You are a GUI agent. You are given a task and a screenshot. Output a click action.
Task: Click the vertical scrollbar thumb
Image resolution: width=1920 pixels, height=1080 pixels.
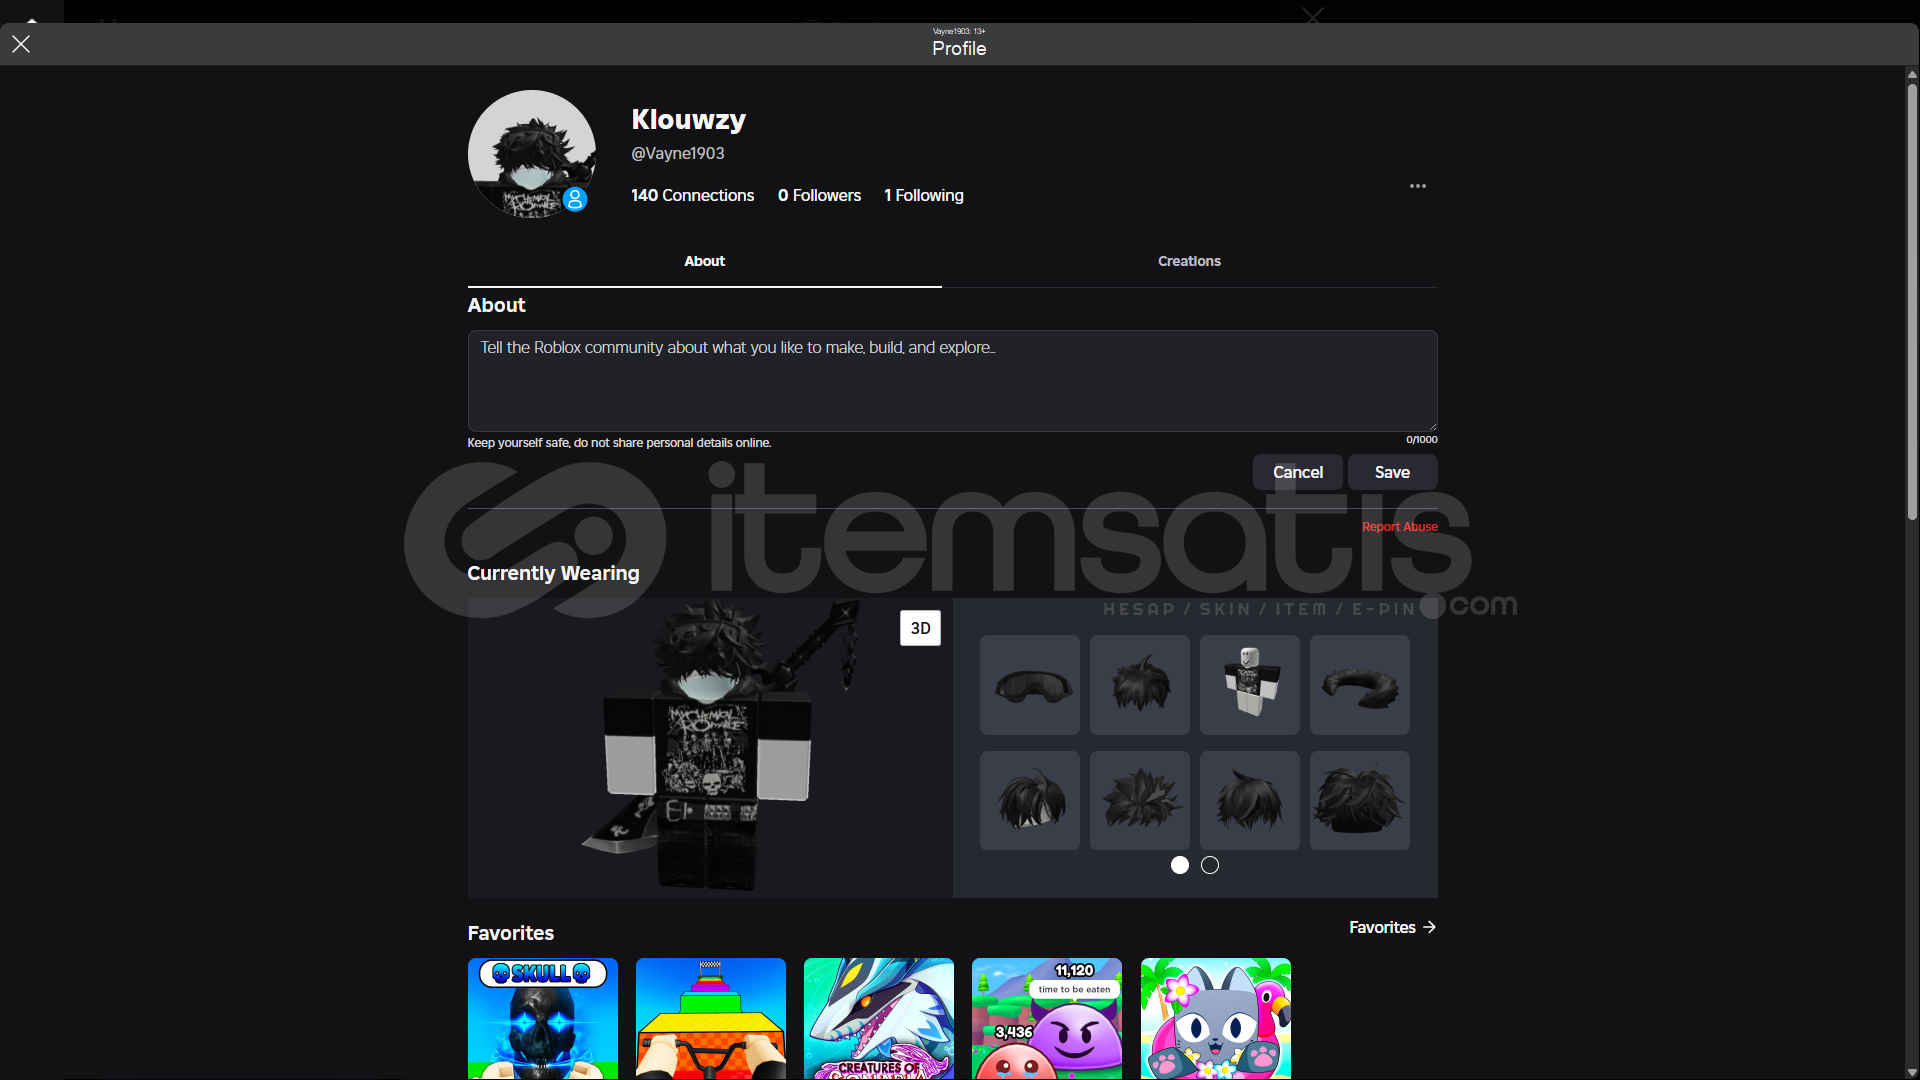(x=1912, y=302)
